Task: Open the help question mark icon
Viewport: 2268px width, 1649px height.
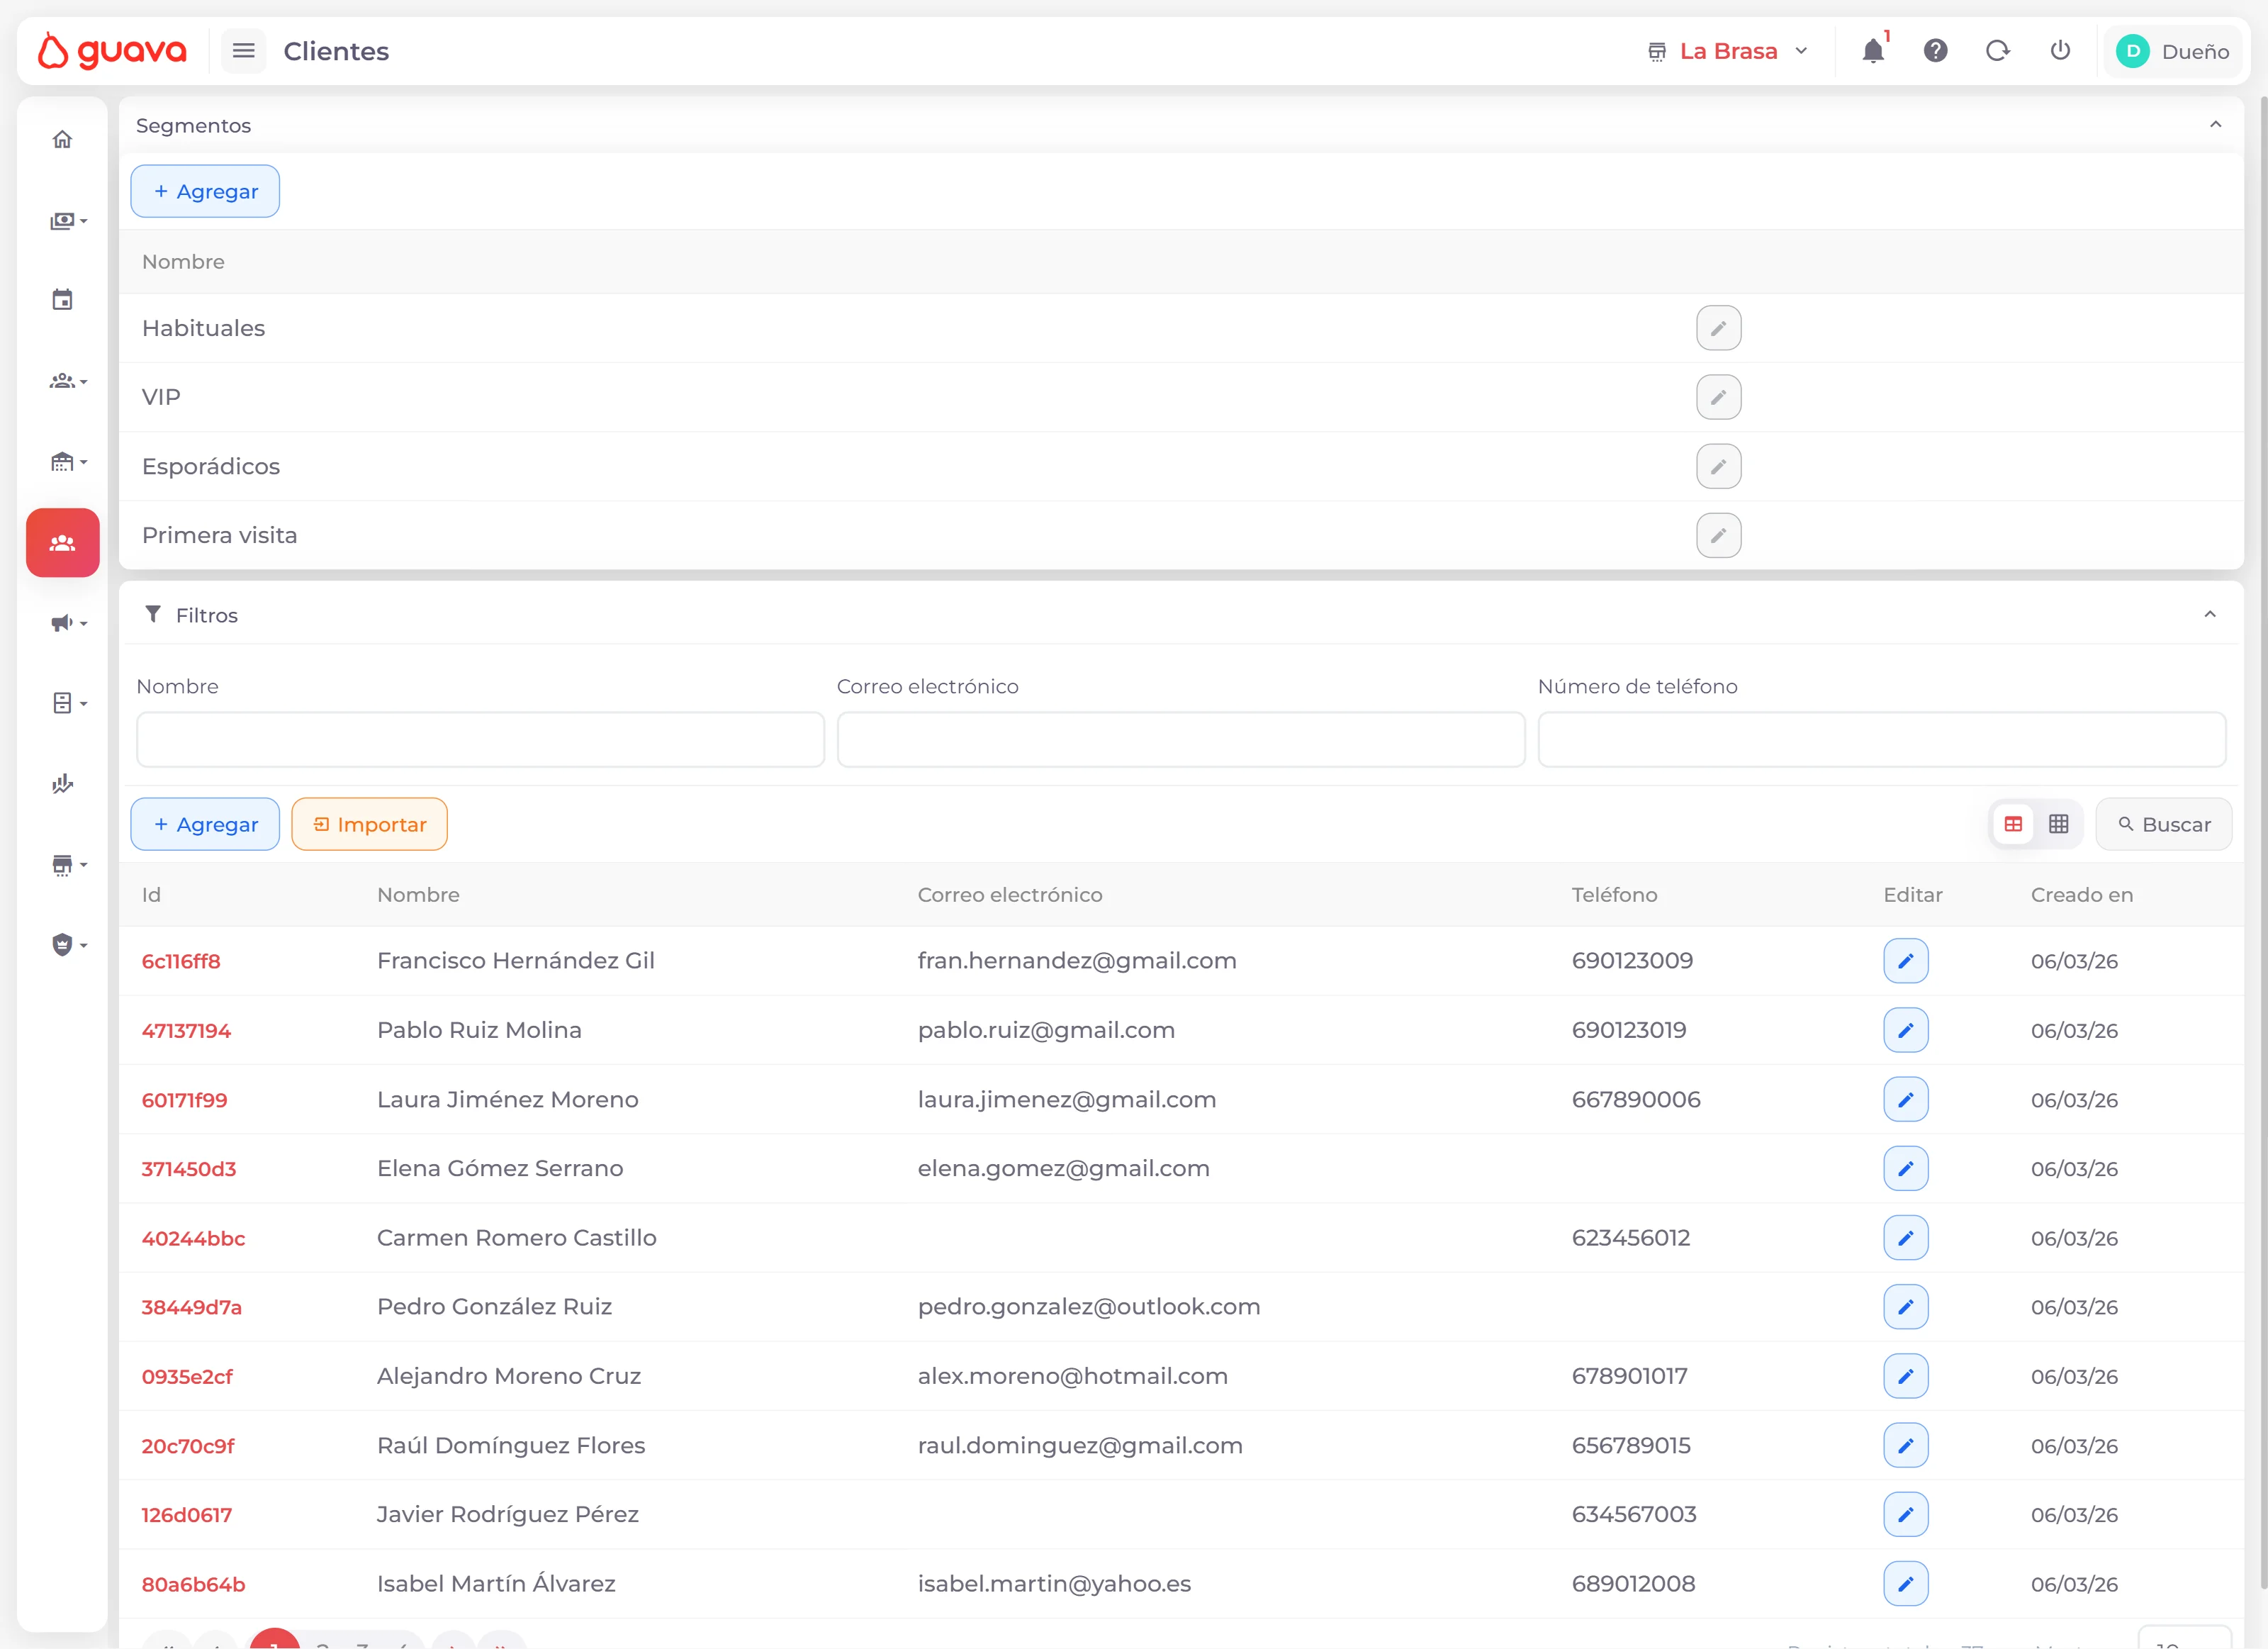Action: (1935, 51)
